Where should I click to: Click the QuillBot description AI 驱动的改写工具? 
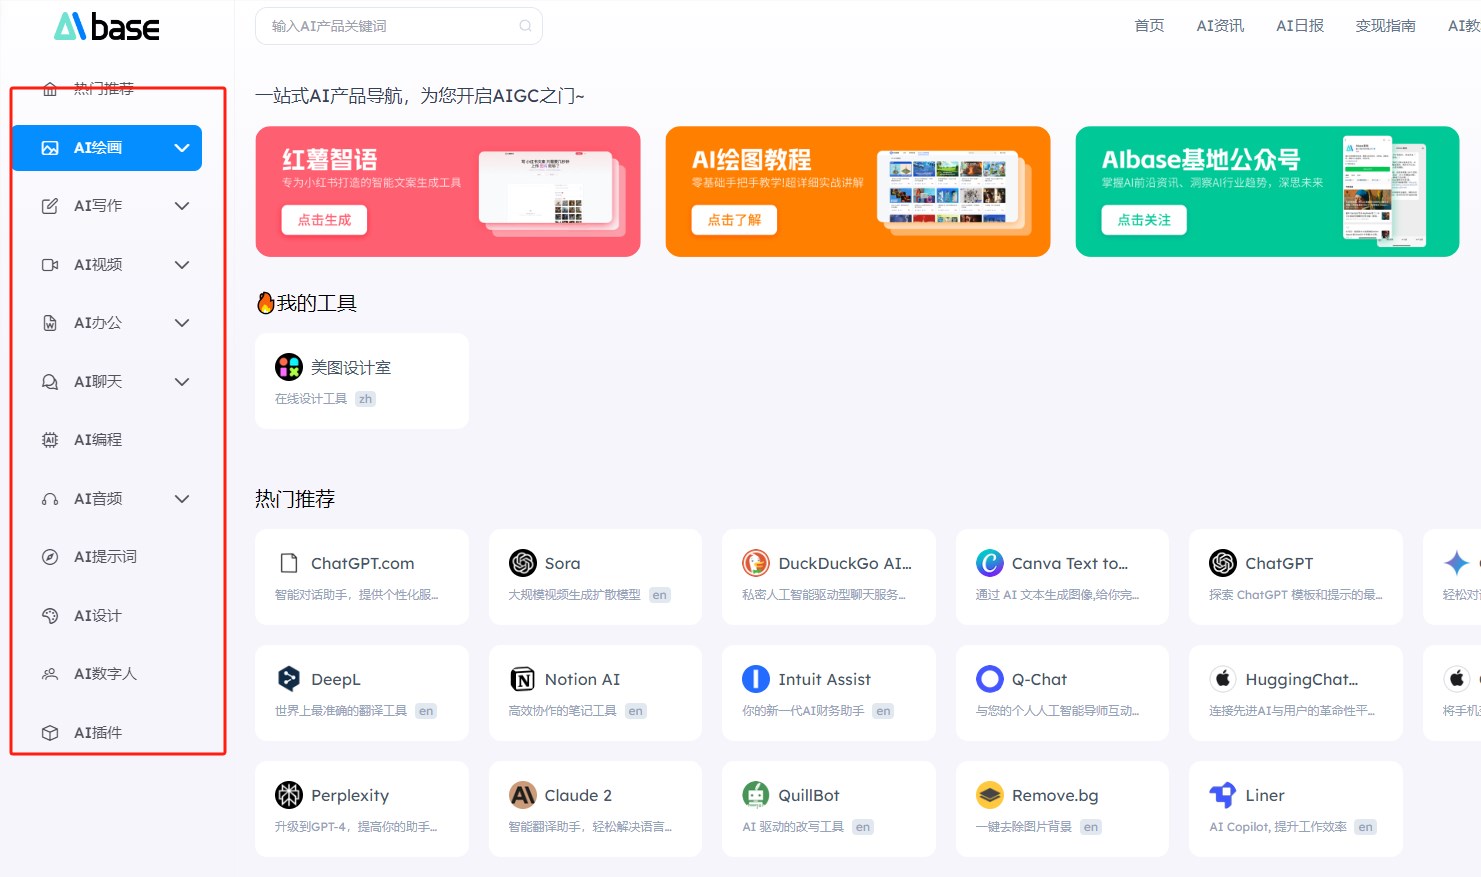(793, 827)
